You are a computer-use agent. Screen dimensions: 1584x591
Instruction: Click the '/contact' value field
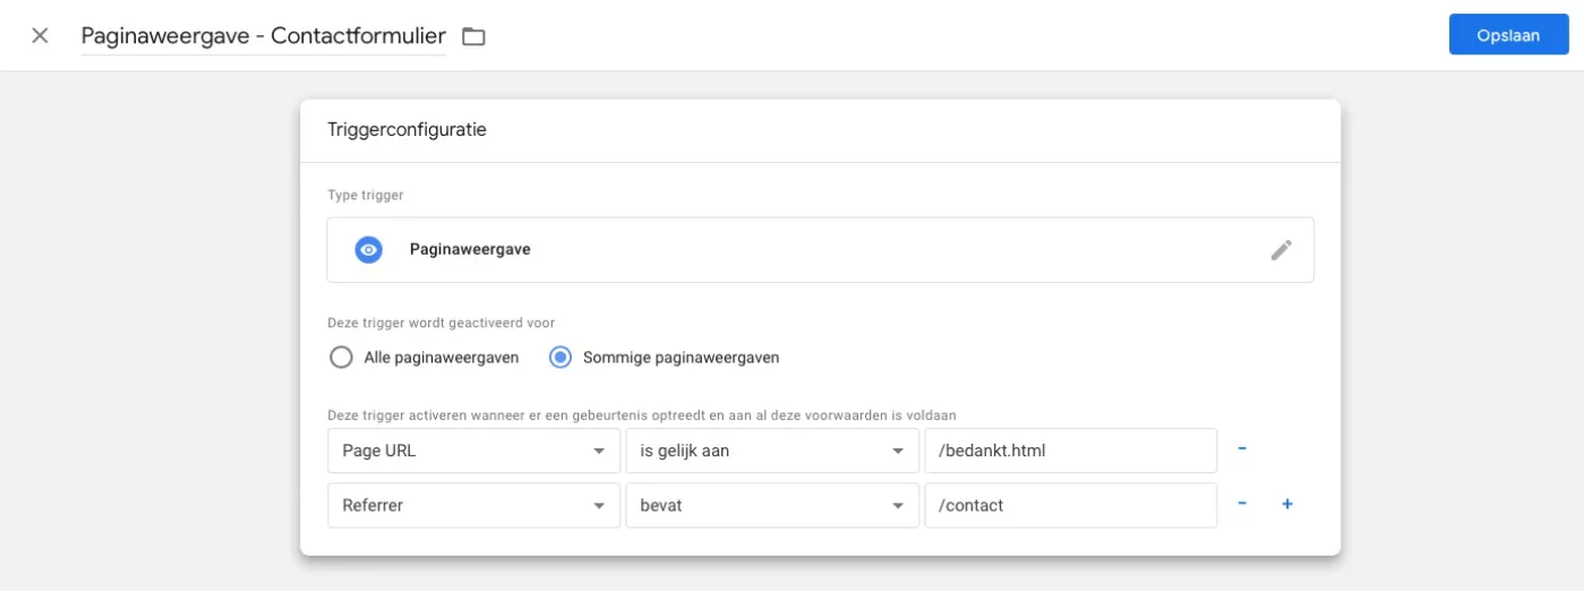pos(1070,506)
